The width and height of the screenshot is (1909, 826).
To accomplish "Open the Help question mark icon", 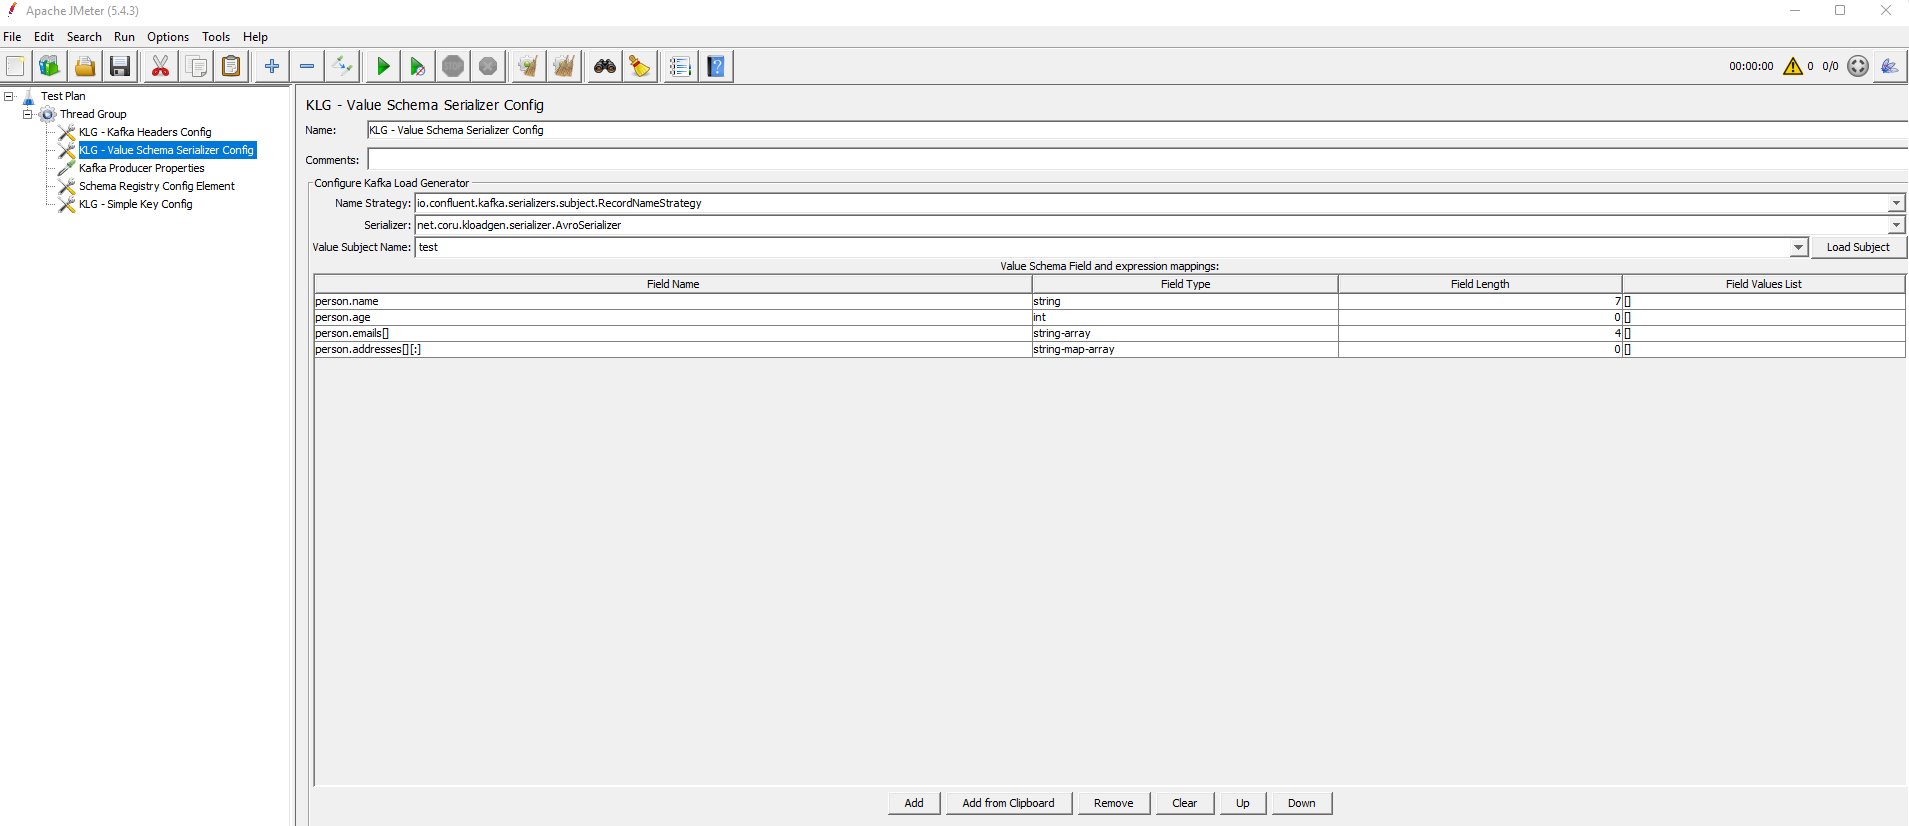I will coord(716,67).
